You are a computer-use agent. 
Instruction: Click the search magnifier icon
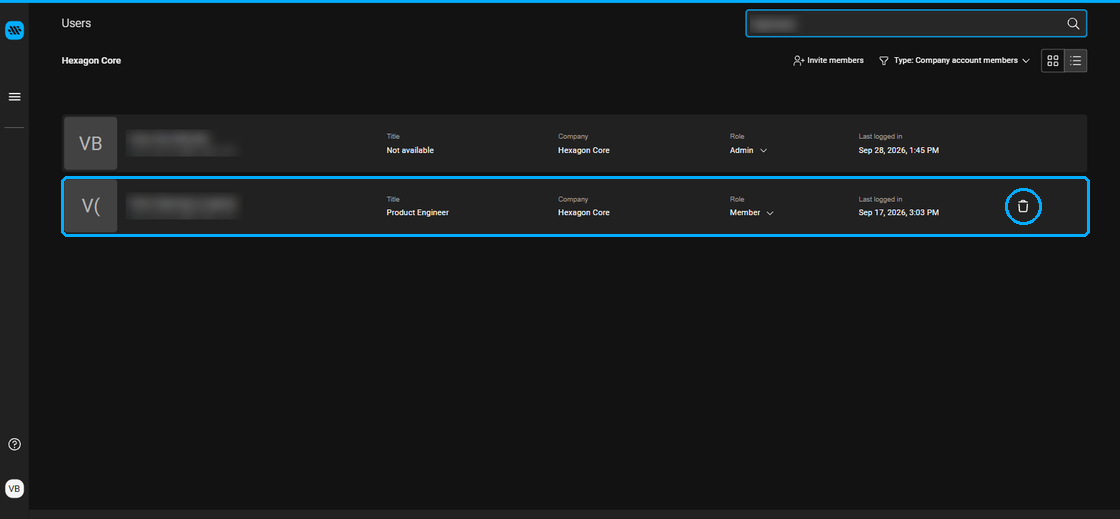click(1073, 24)
